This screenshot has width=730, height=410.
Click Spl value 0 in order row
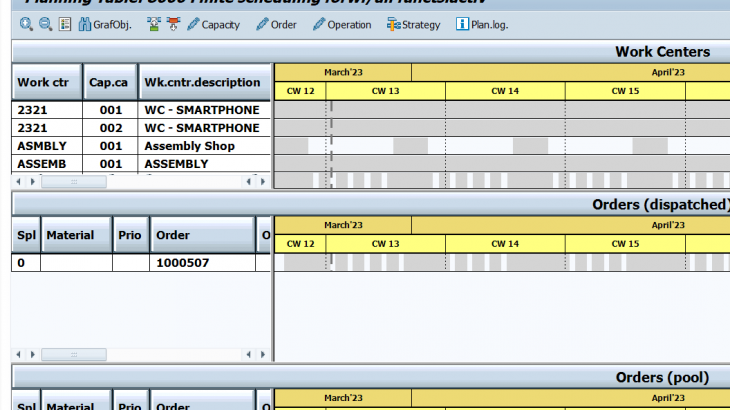[x=26, y=263]
